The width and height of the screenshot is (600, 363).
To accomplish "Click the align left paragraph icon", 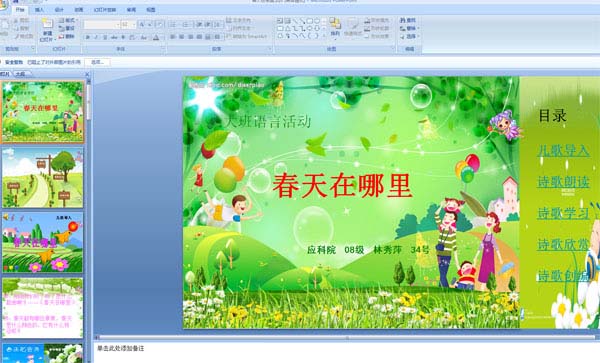I will pyautogui.click(x=173, y=37).
